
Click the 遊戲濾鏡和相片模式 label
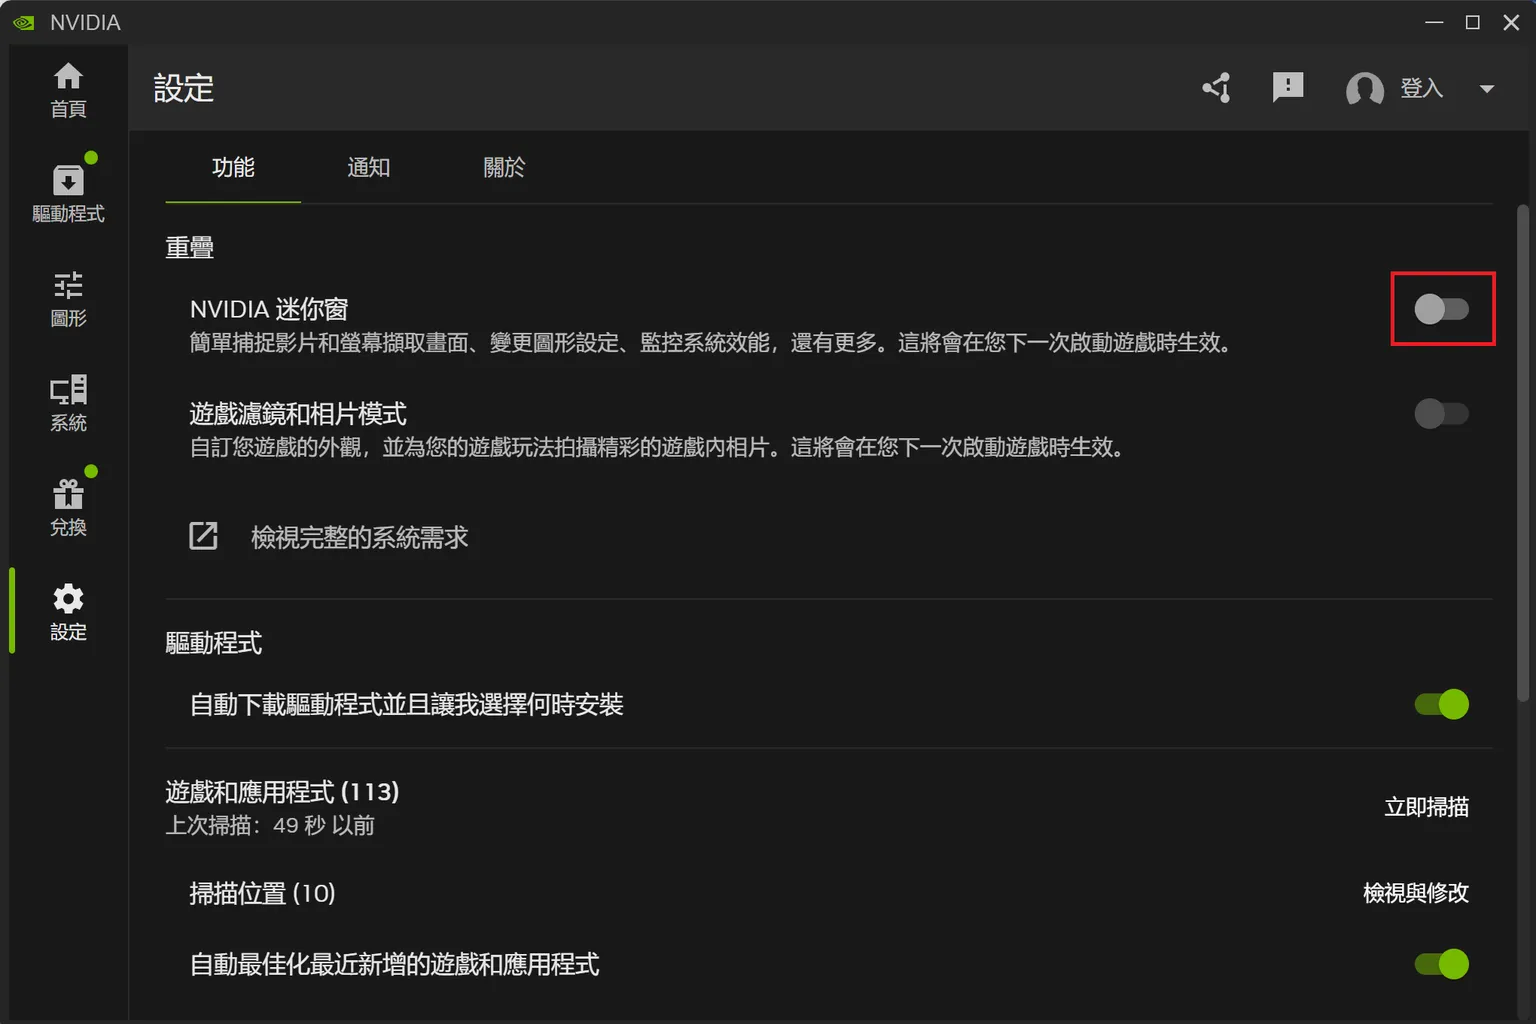298,413
